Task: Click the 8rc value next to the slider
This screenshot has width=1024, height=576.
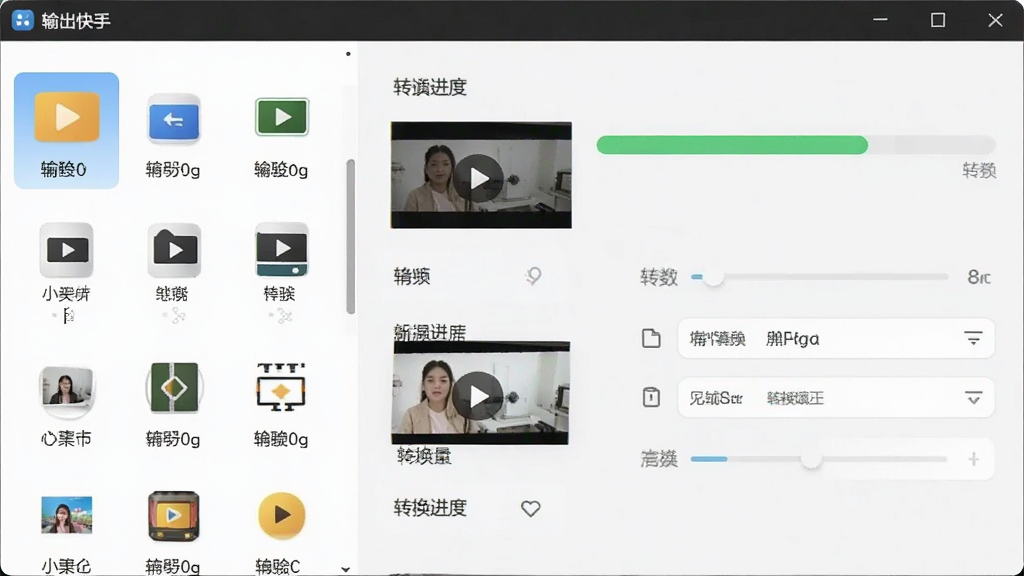Action: (978, 278)
